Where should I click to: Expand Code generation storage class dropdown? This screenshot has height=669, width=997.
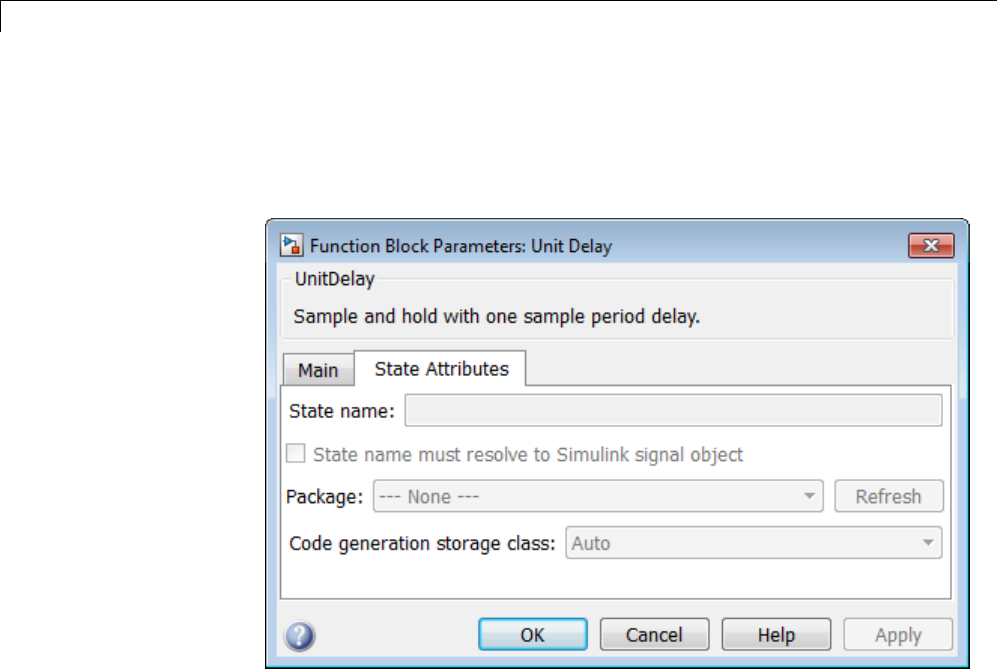tap(753, 544)
